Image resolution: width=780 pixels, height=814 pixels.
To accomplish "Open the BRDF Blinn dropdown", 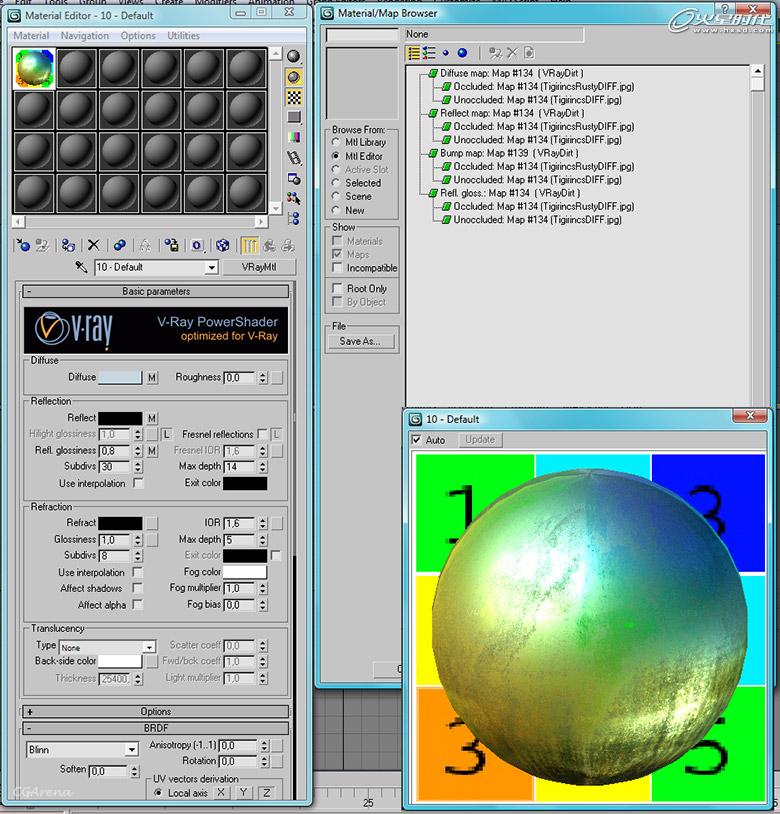I will pos(132,750).
